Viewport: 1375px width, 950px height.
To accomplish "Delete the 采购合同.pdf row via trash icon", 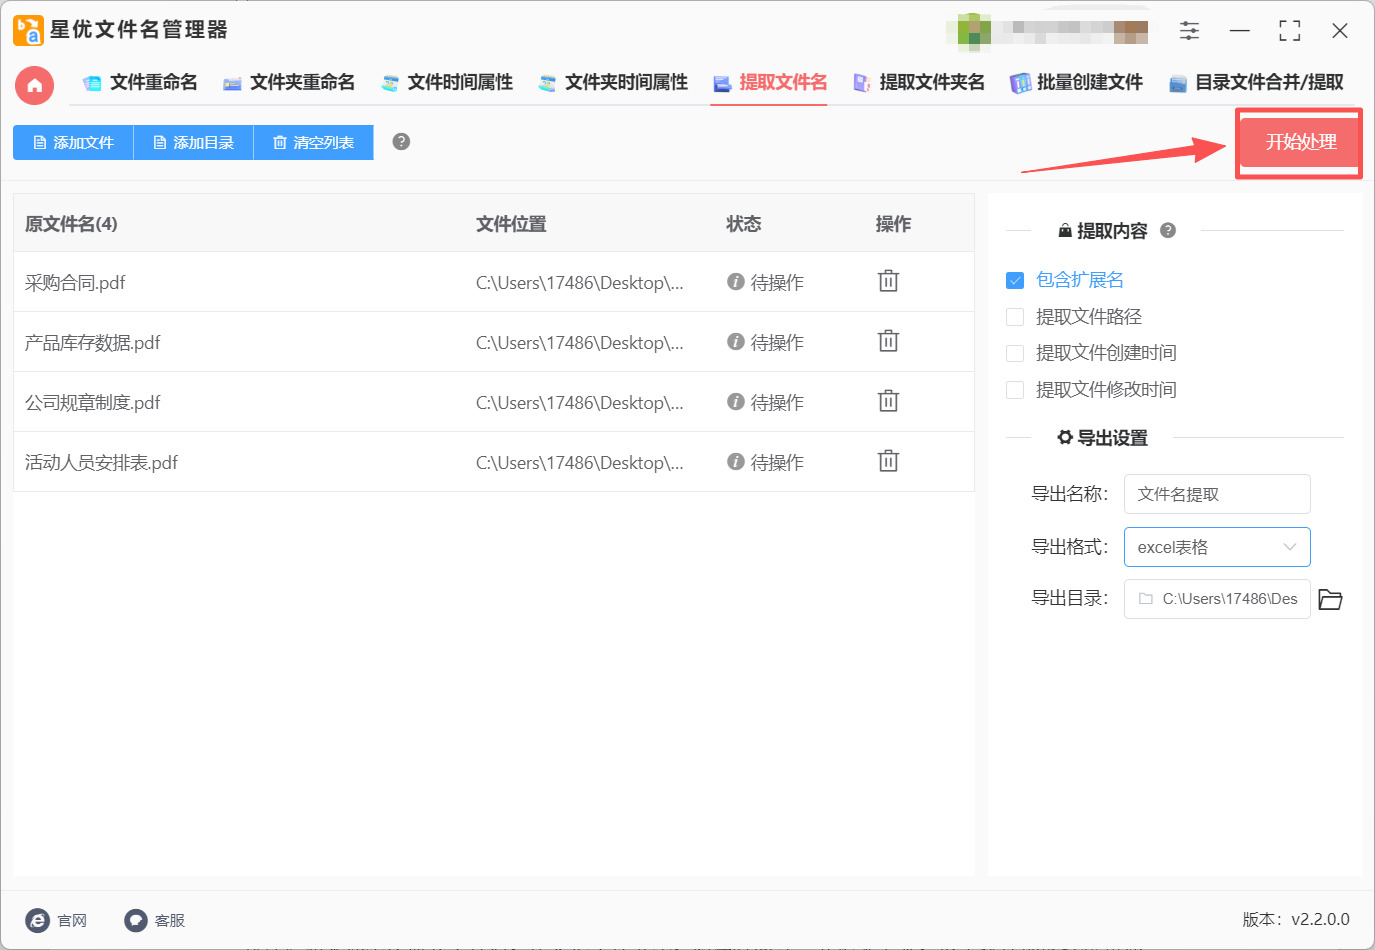I will click(888, 281).
